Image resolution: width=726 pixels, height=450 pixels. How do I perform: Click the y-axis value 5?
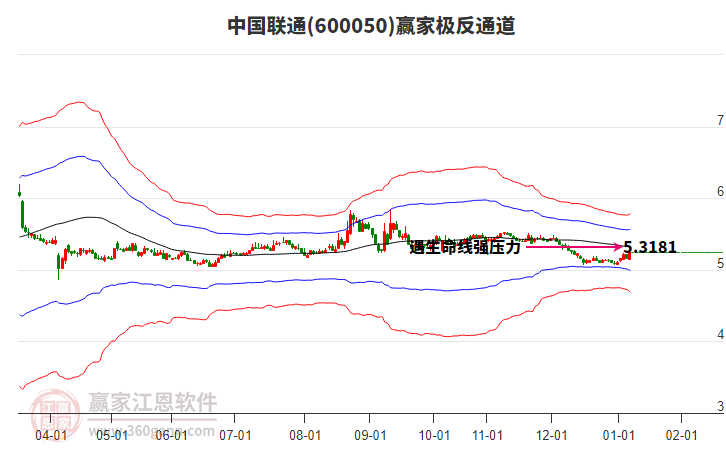720,263
